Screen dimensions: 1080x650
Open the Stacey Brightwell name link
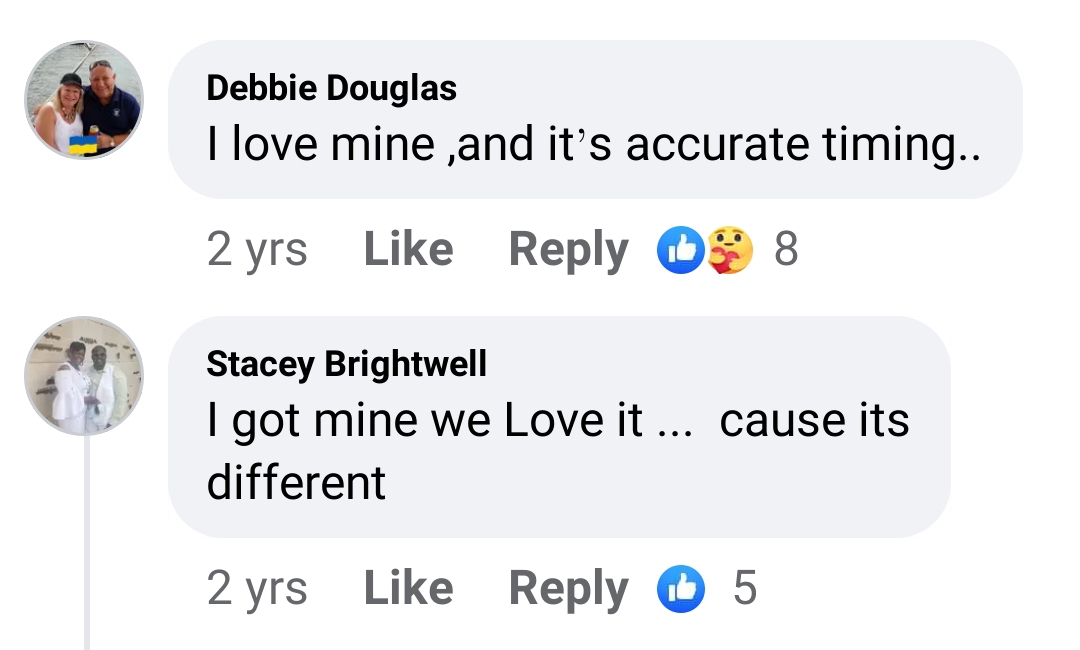tap(346, 364)
